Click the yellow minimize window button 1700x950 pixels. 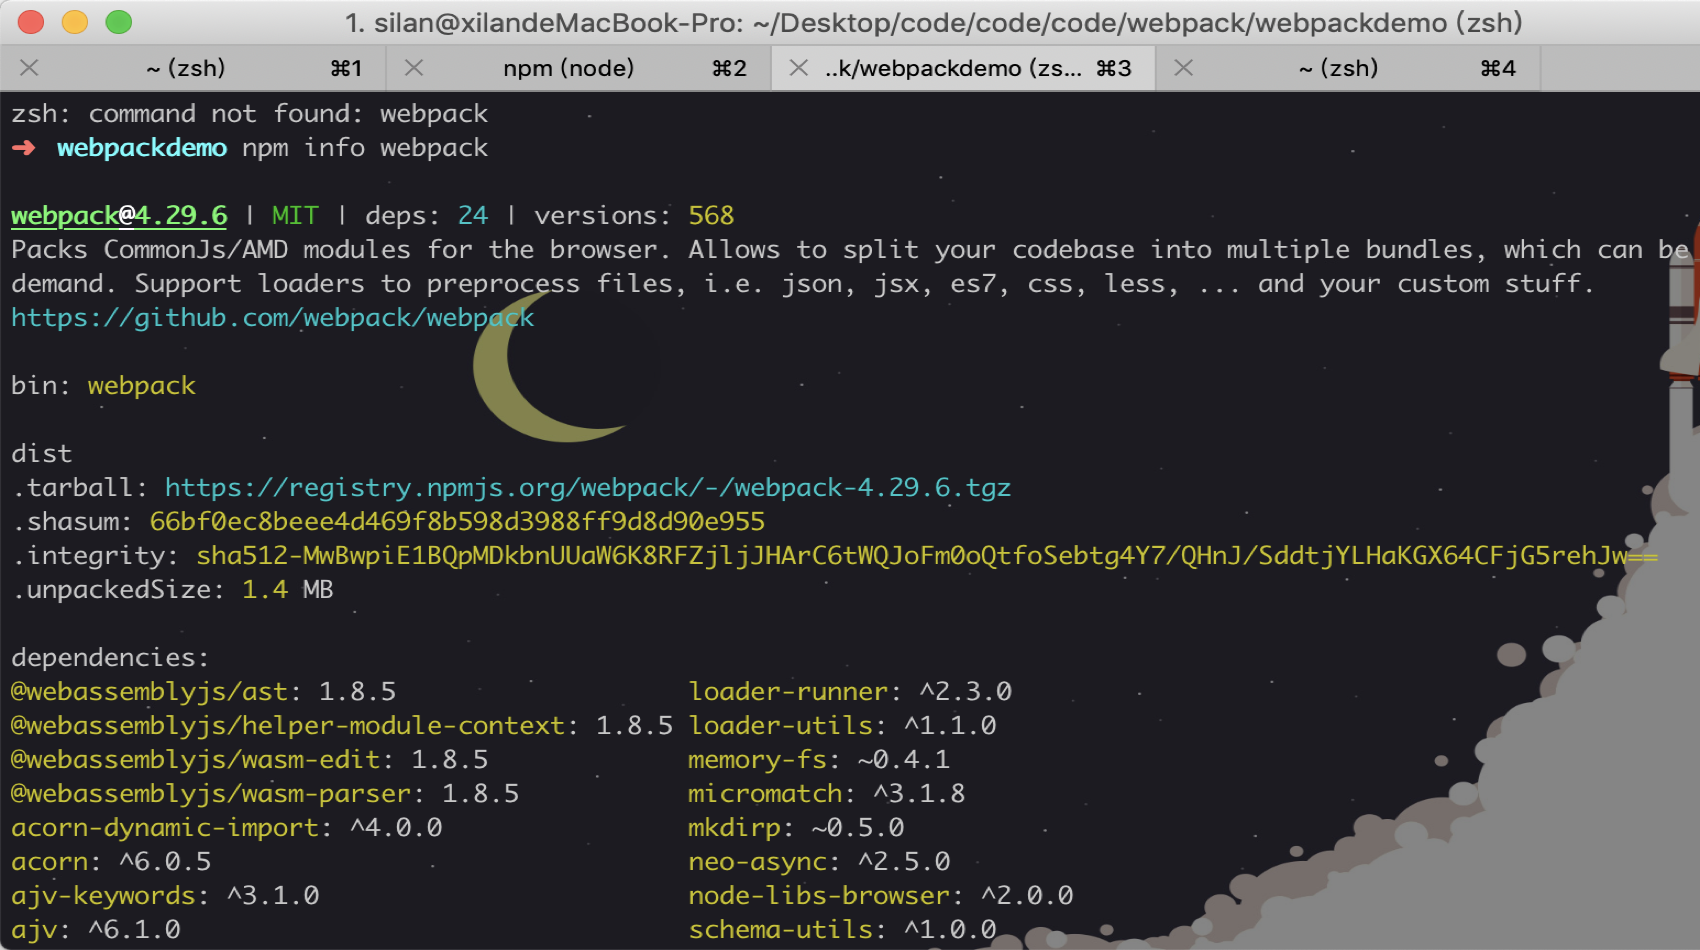pyautogui.click(x=75, y=22)
